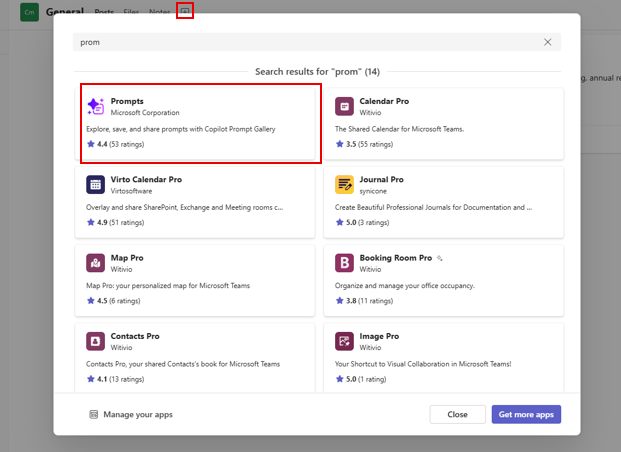Click the star icon on Journal Pro
The image size is (621, 452).
(x=339, y=222)
